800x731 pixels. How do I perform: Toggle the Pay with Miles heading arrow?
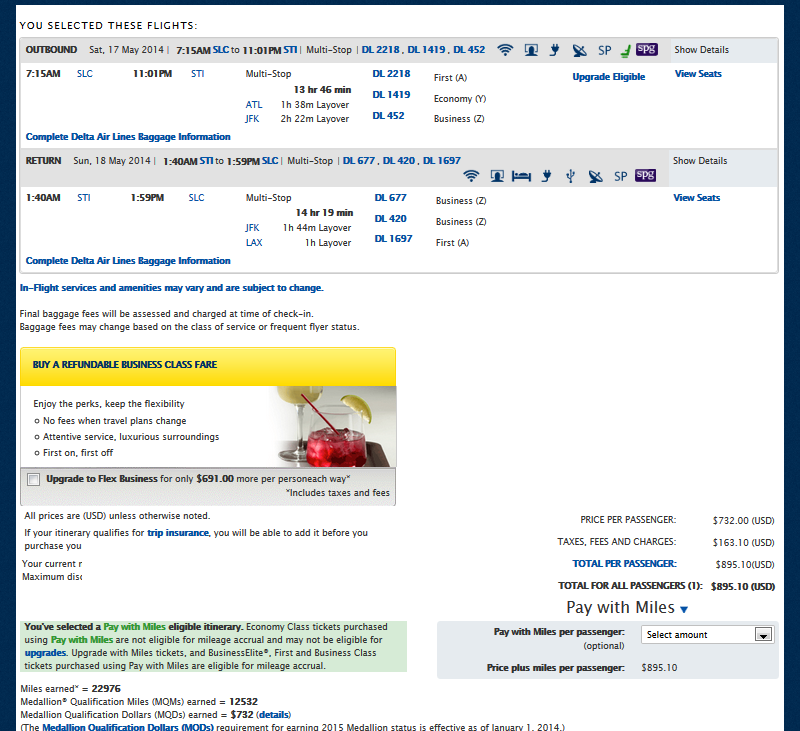click(684, 608)
